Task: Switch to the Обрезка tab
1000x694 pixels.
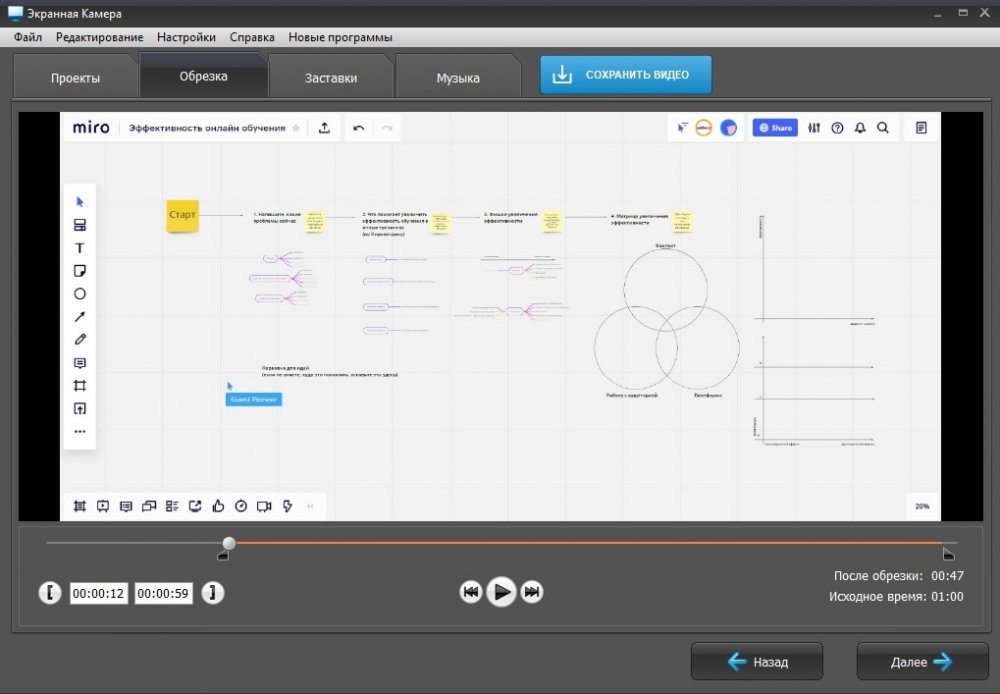Action: tap(203, 76)
